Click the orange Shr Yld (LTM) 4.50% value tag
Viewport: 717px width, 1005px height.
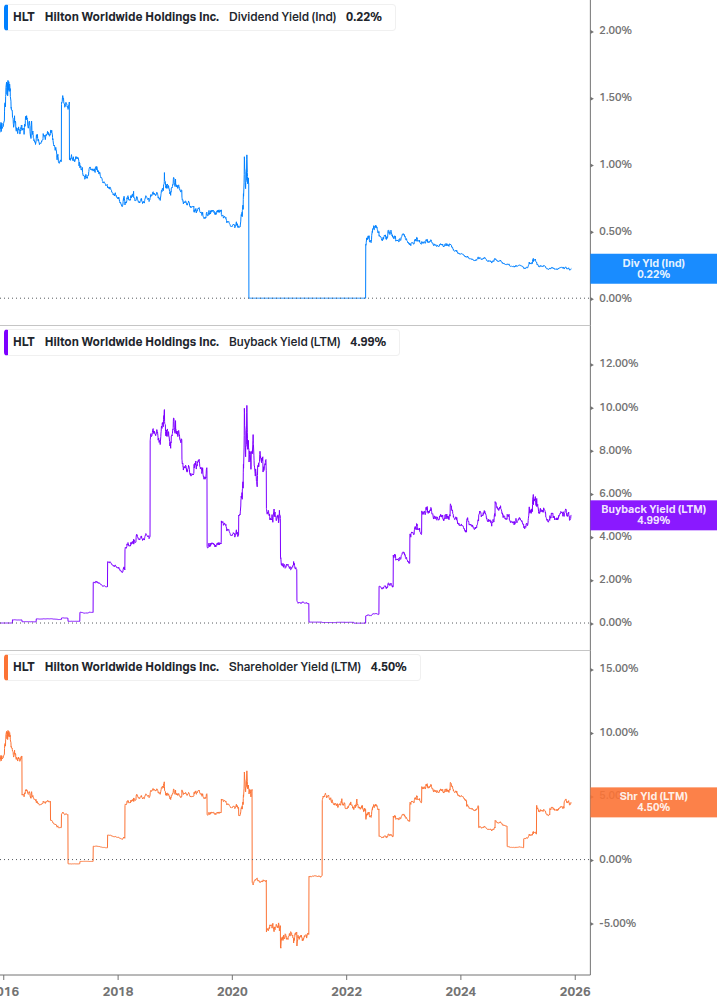tap(654, 802)
